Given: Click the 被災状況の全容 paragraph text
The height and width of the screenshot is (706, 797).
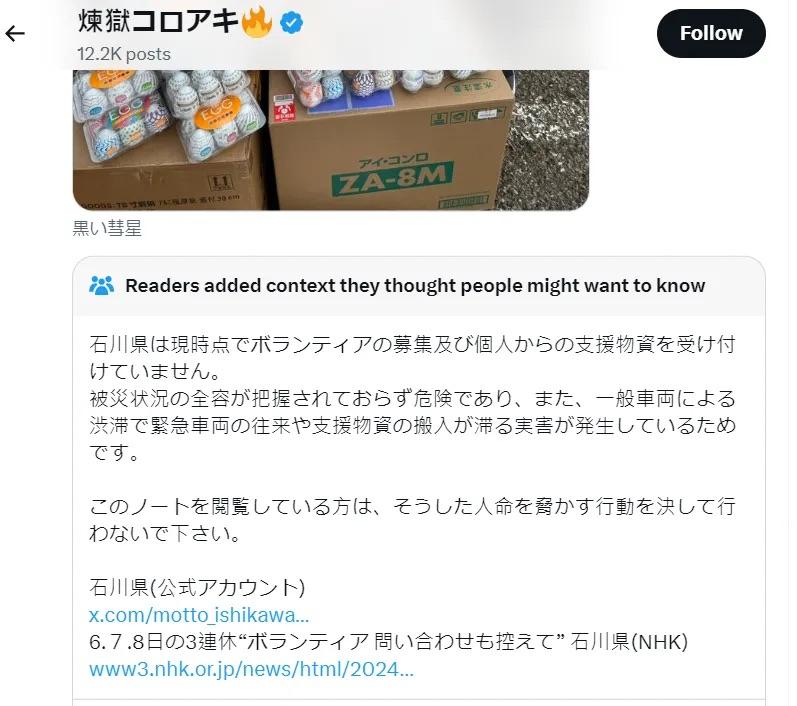Looking at the screenshot, I should click(412, 425).
